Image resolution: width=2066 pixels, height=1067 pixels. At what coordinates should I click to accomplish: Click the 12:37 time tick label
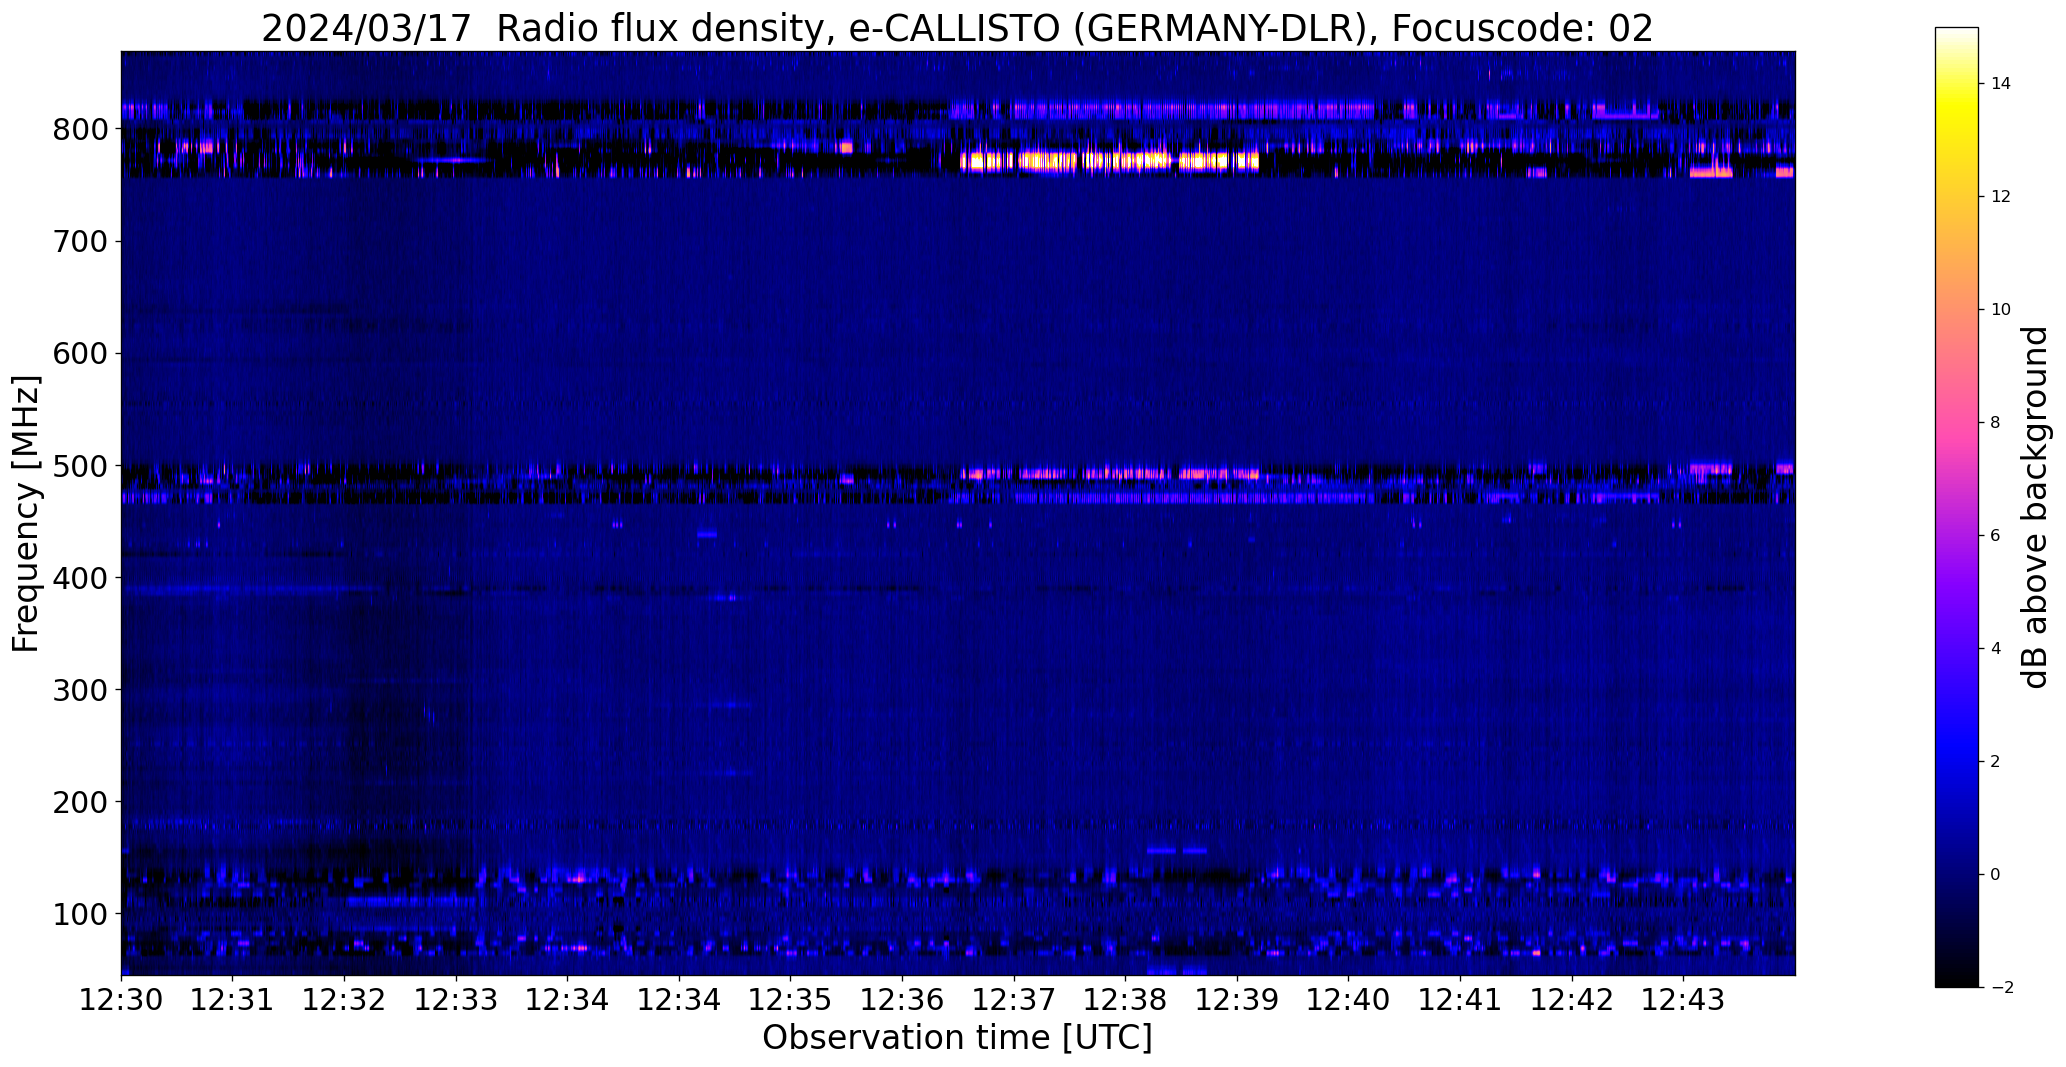1014,1000
